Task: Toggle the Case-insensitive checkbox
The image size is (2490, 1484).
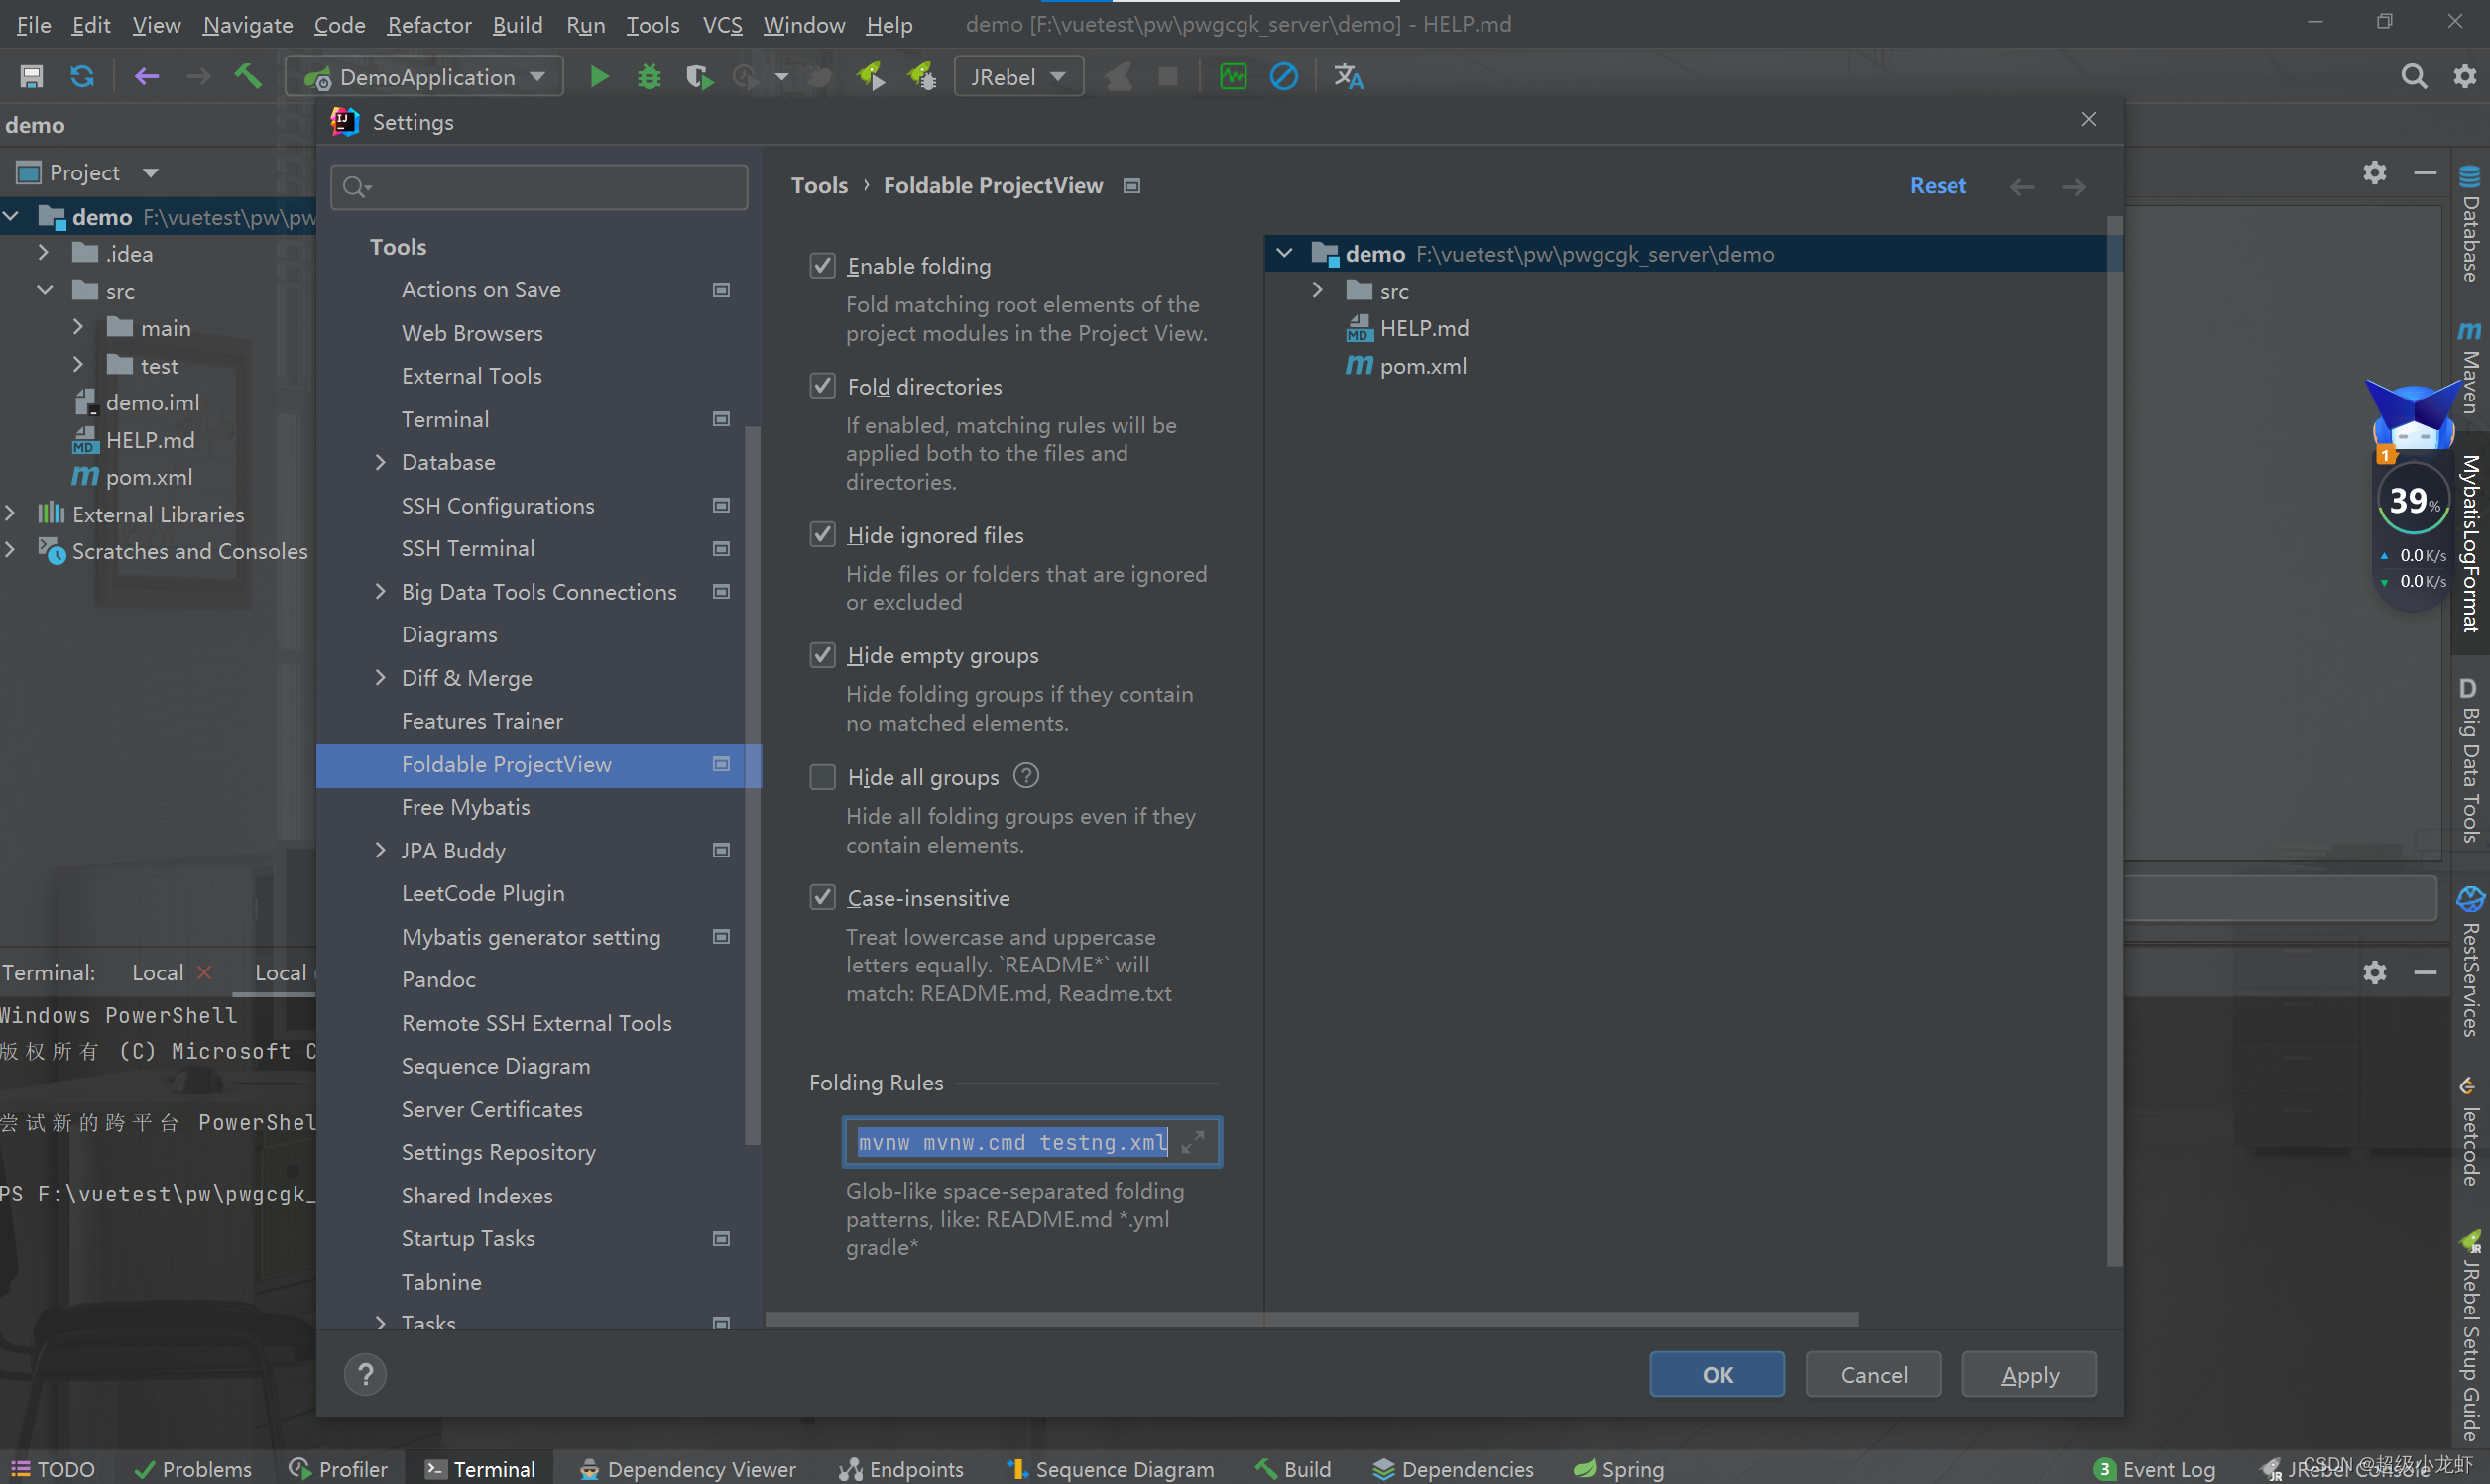Action: click(820, 897)
